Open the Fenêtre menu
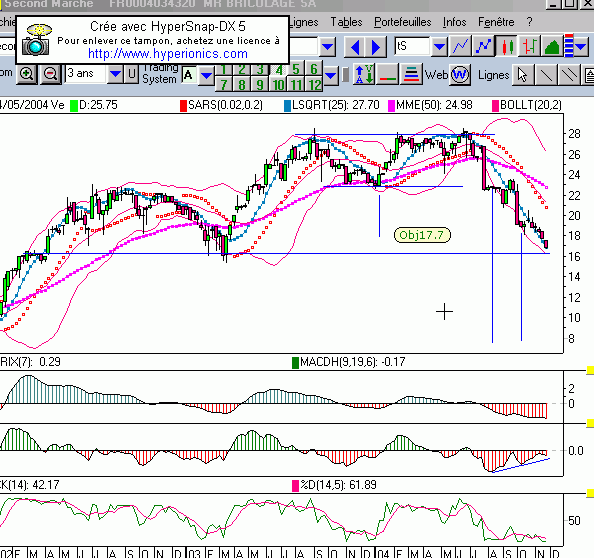Screen dimensions: 594x558 496,22
